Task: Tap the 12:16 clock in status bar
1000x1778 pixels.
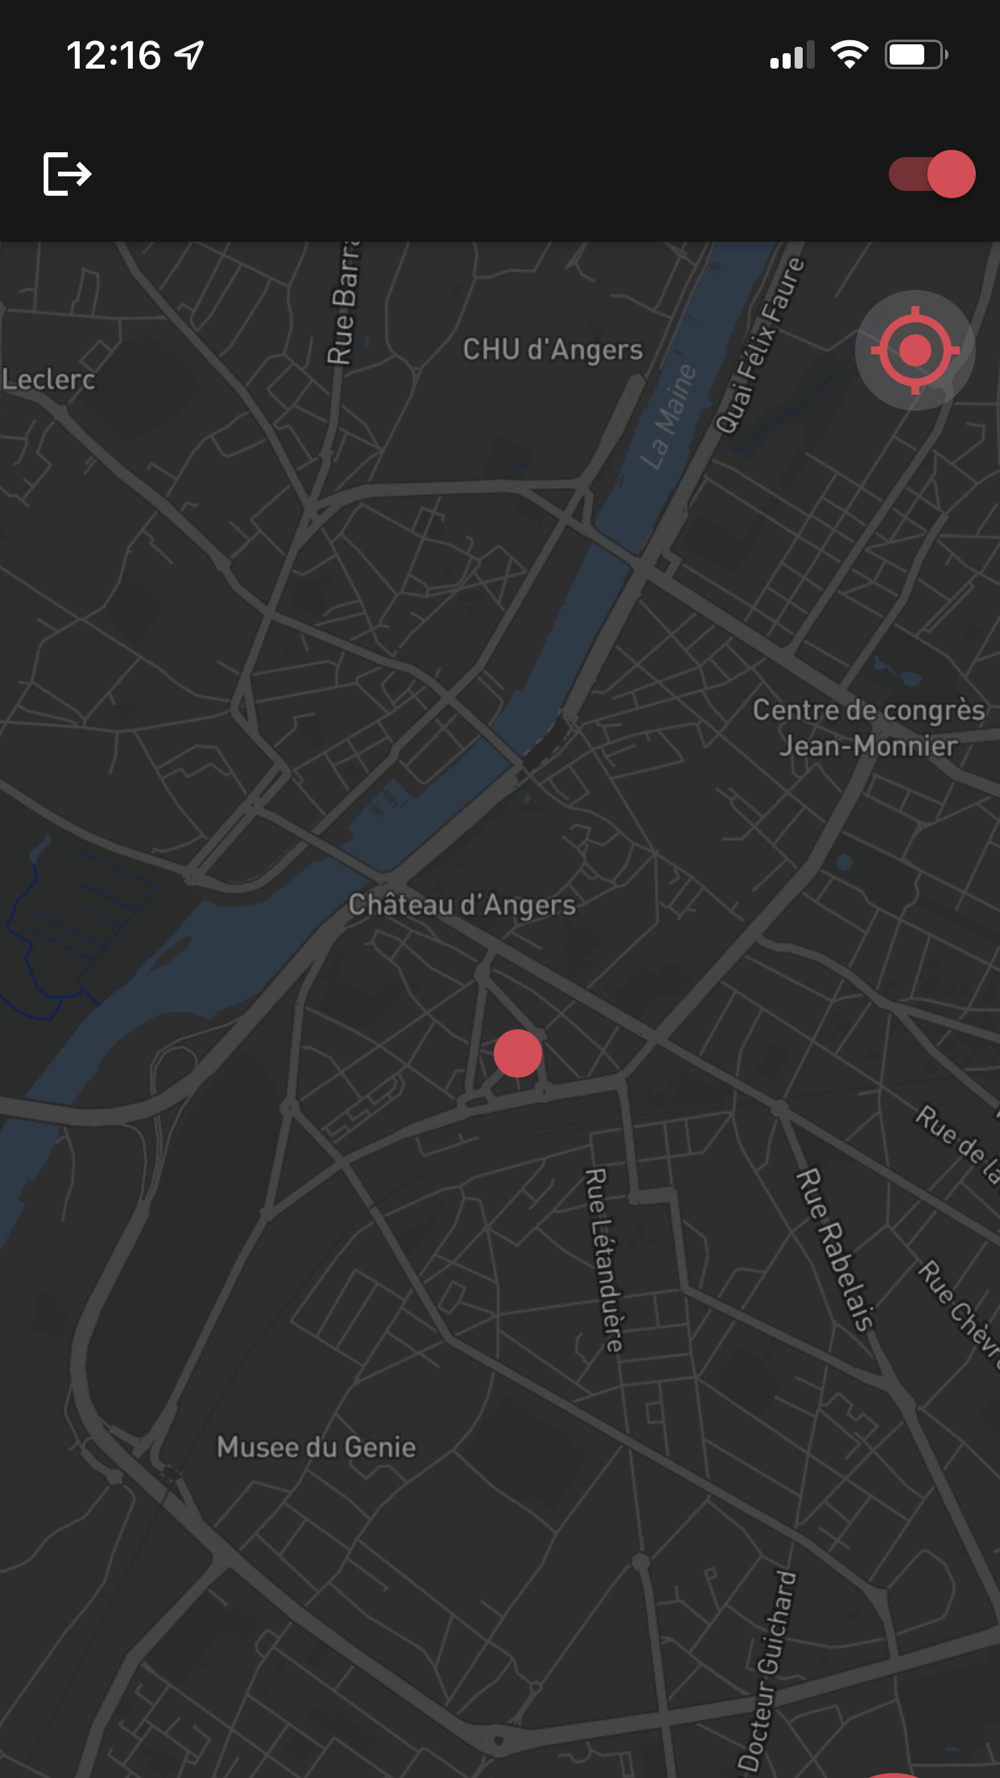Action: click(x=113, y=55)
